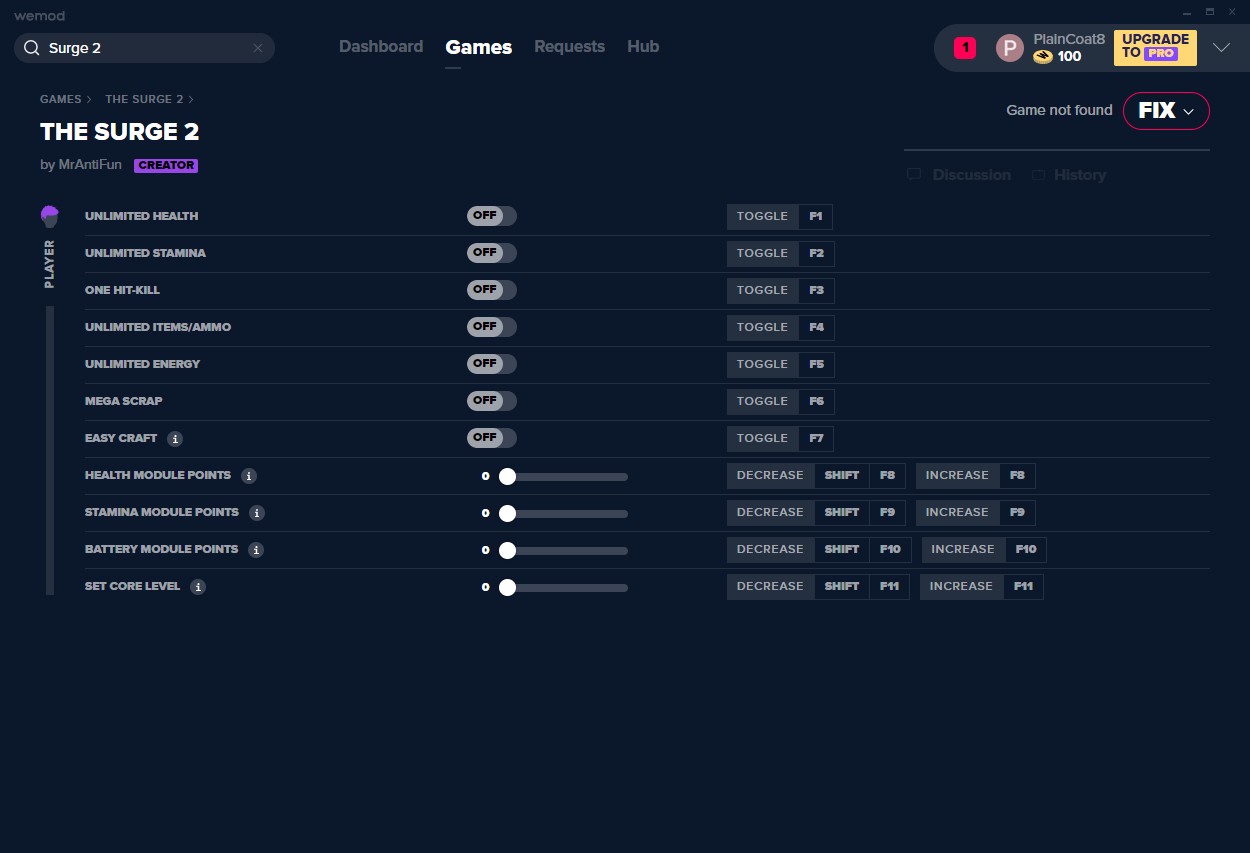Show Health Module Points info icon
Image resolution: width=1250 pixels, height=853 pixels.
249,476
